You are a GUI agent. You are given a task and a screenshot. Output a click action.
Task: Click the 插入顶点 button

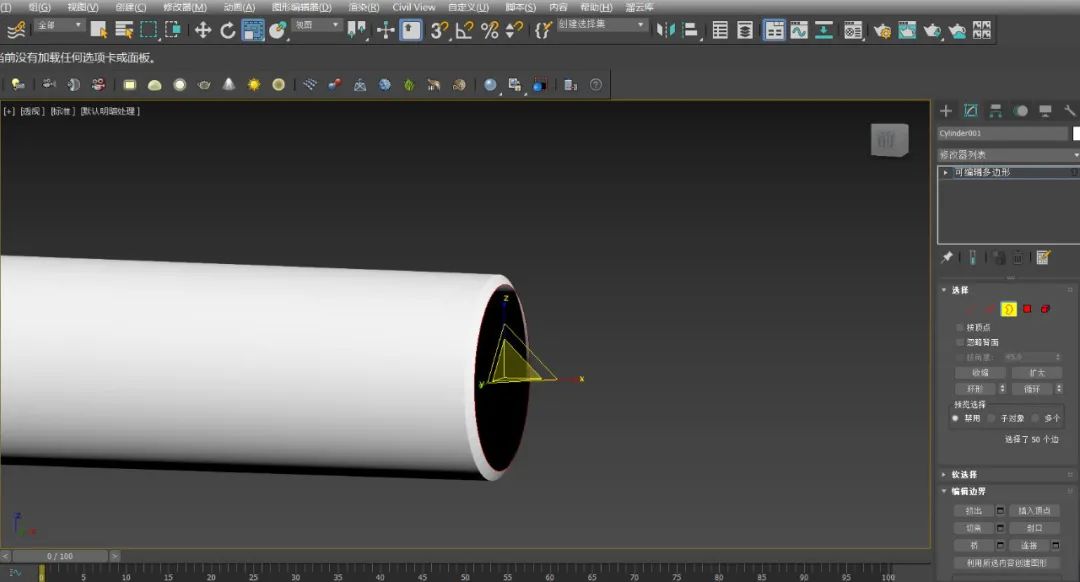pyautogui.click(x=1034, y=510)
